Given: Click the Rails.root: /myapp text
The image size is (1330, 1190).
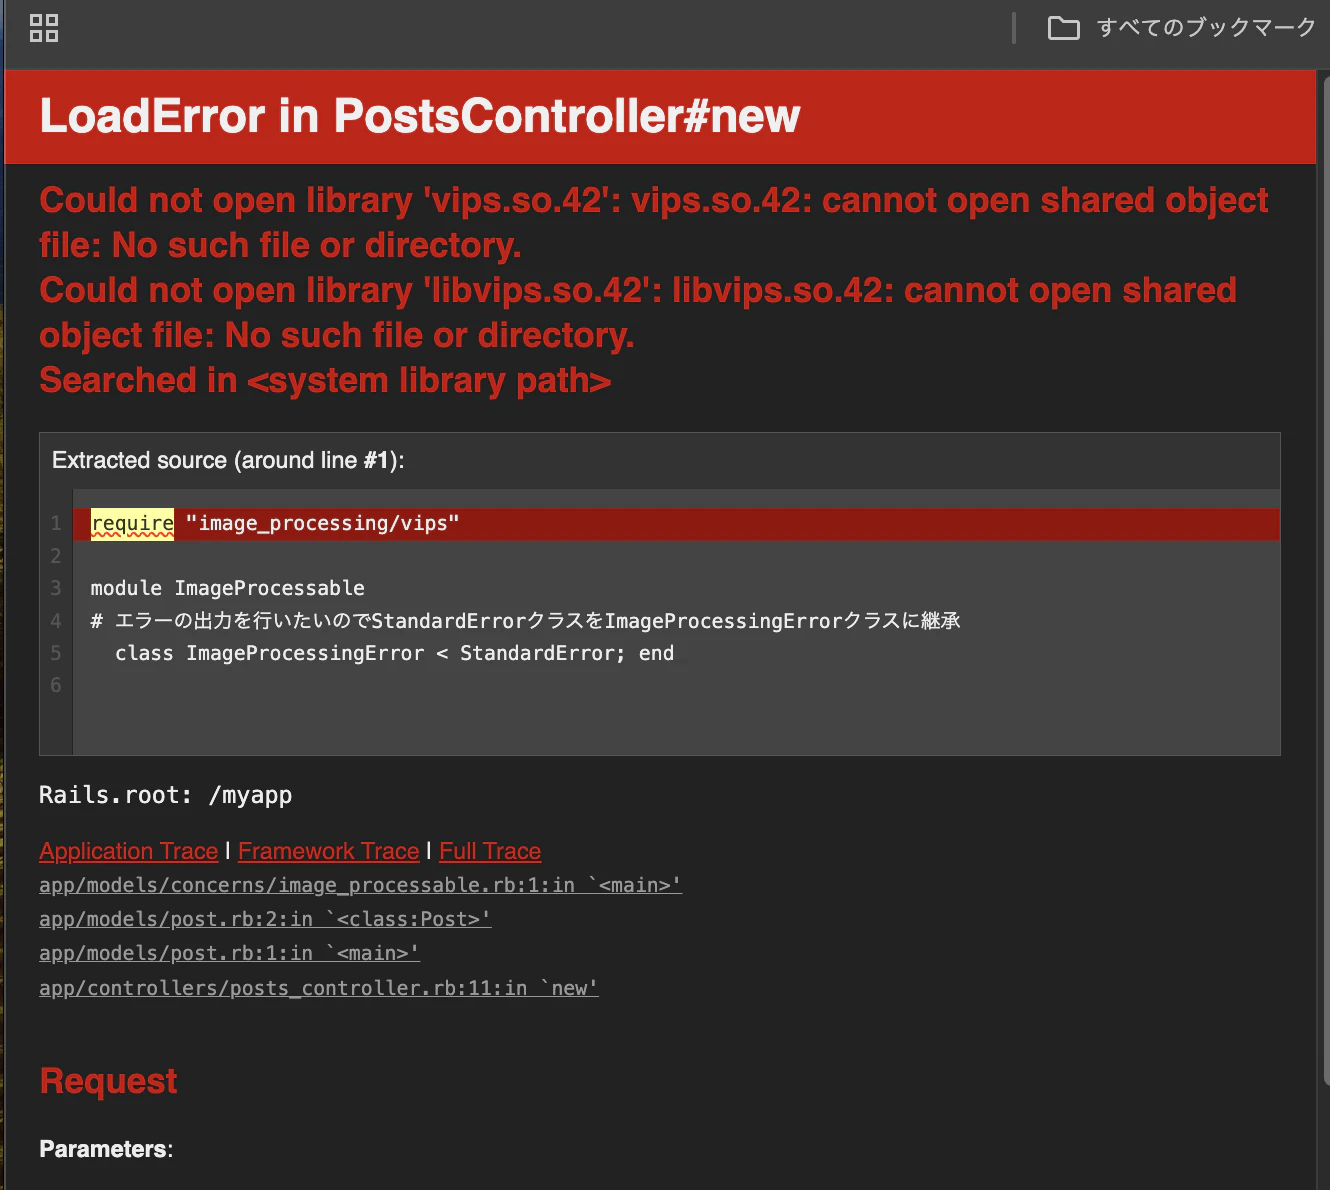Looking at the screenshot, I should 166,795.
